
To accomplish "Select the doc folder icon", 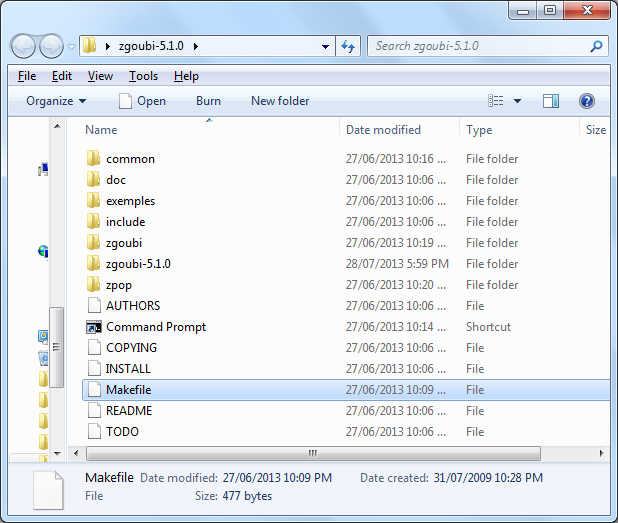I will [93, 179].
